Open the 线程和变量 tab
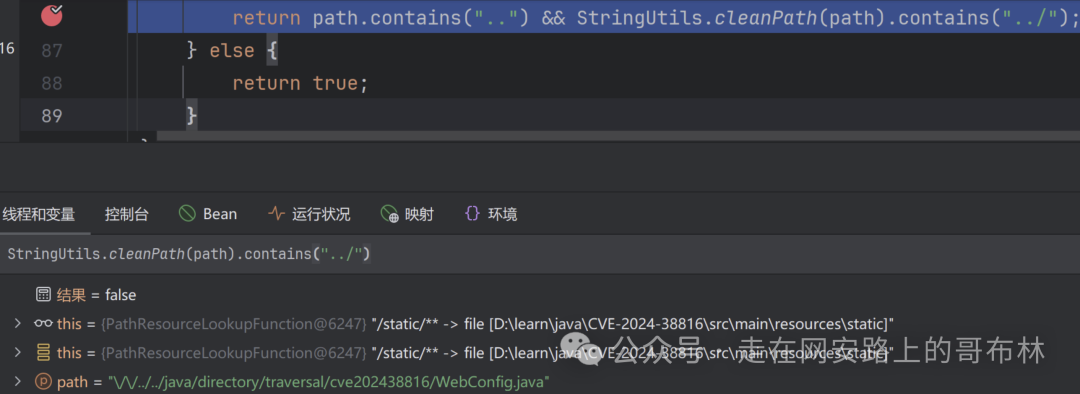 39,214
